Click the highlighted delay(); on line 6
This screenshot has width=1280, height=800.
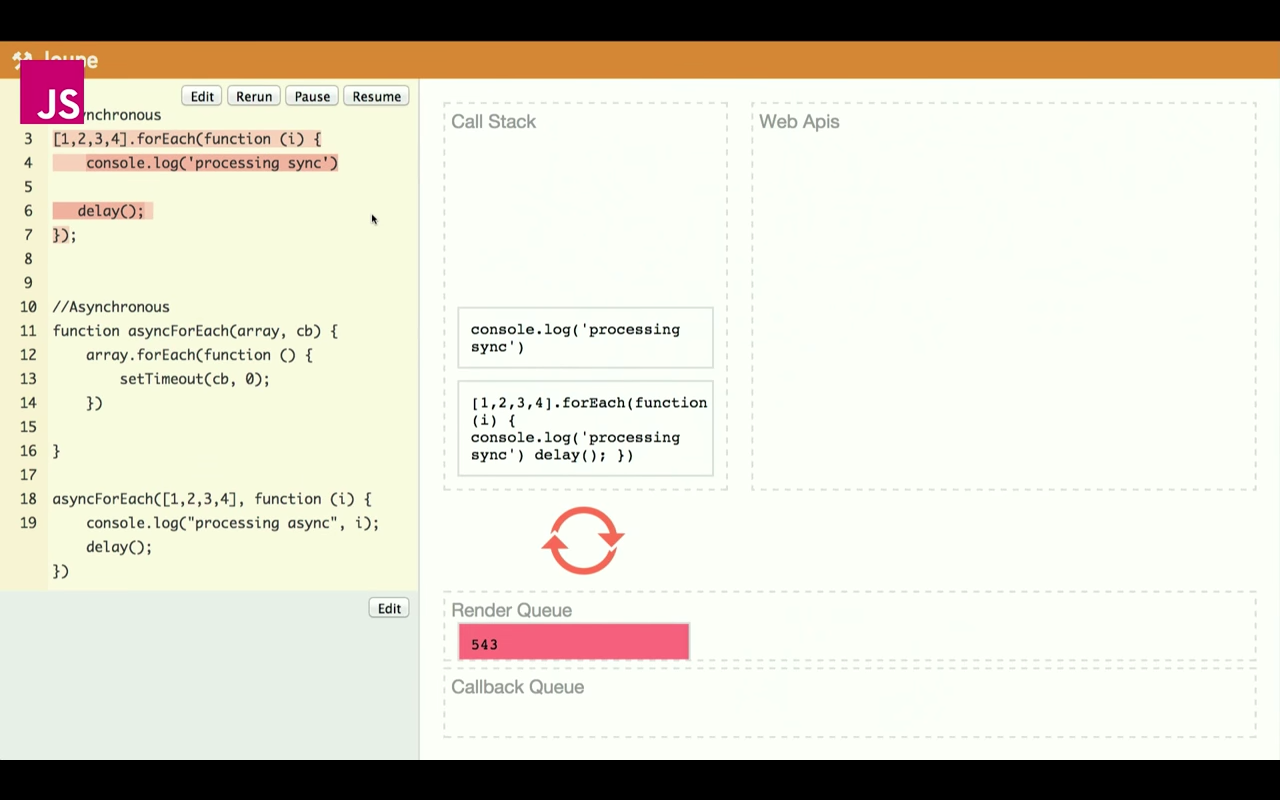[110, 211]
